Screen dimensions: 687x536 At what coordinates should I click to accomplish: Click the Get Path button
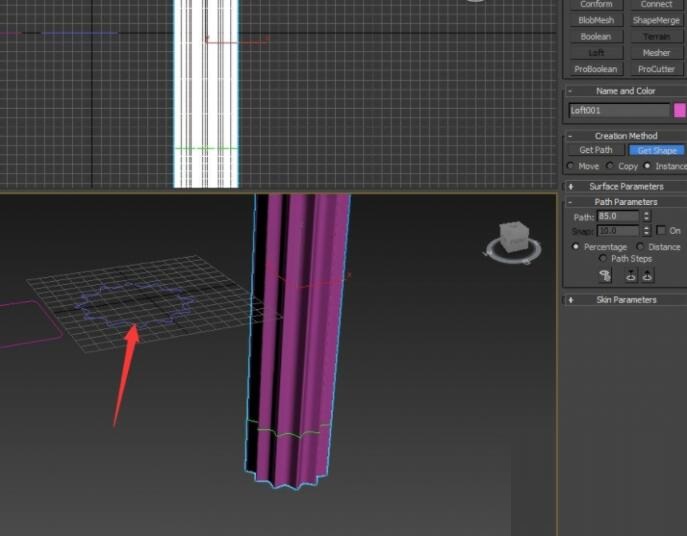596,150
